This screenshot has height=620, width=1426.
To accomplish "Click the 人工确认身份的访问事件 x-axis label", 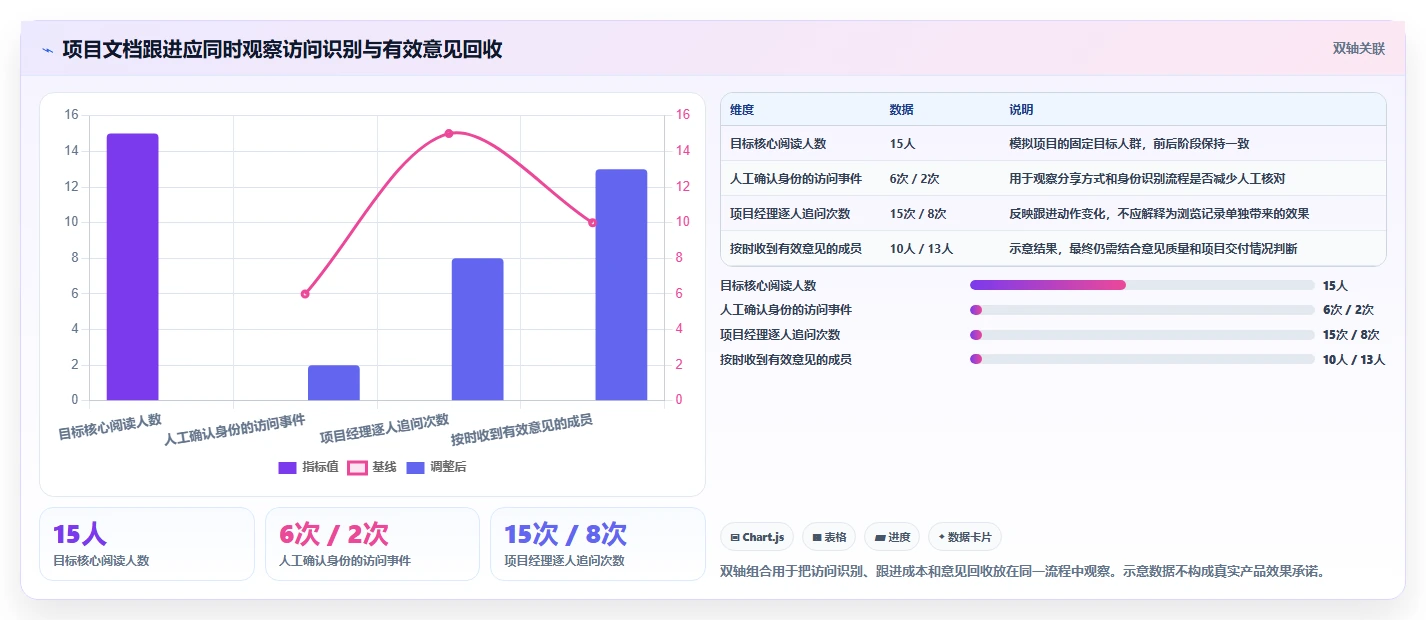I will click(x=235, y=430).
